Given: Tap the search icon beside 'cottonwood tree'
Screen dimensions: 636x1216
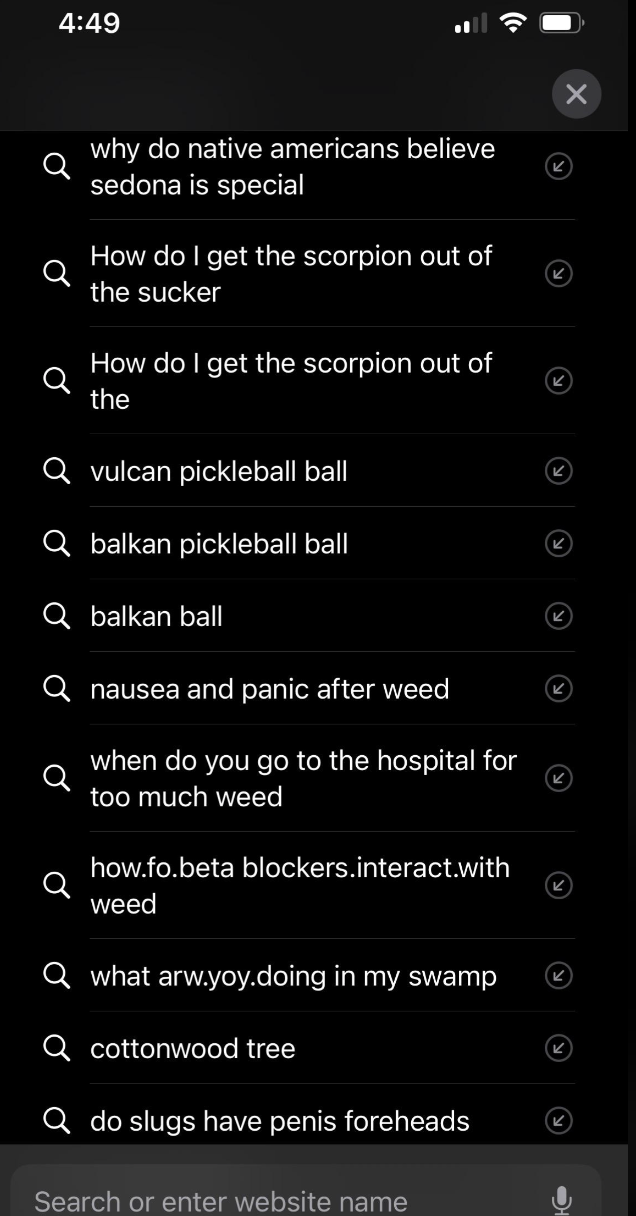Looking at the screenshot, I should (56, 1048).
